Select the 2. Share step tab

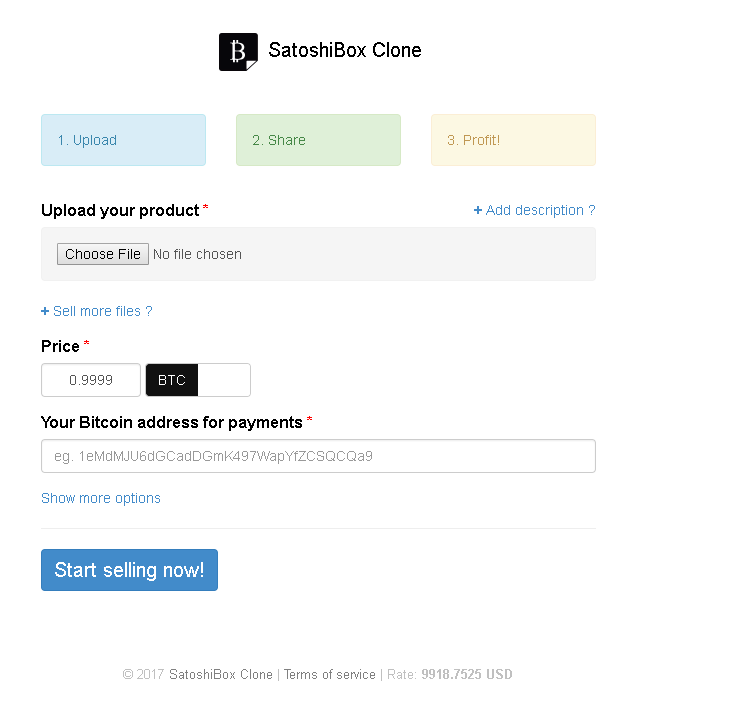click(318, 140)
